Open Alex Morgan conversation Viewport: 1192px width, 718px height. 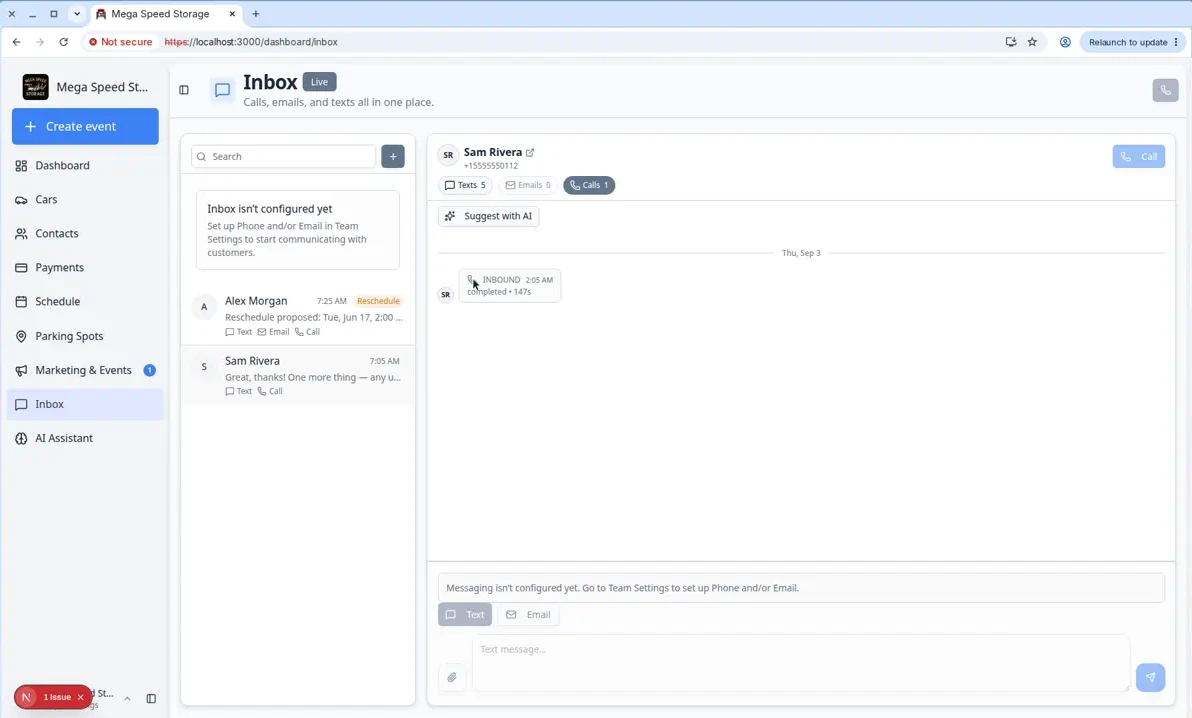pos(298,315)
